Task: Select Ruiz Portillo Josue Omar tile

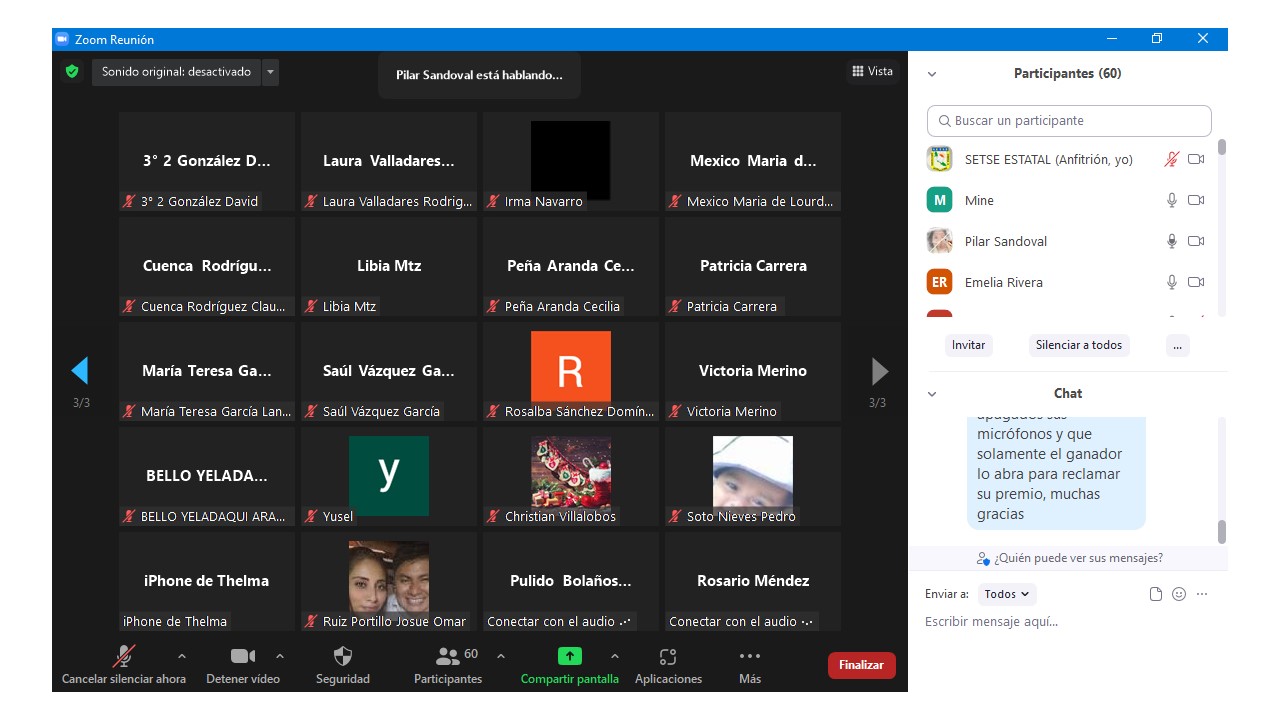Action: [389, 581]
